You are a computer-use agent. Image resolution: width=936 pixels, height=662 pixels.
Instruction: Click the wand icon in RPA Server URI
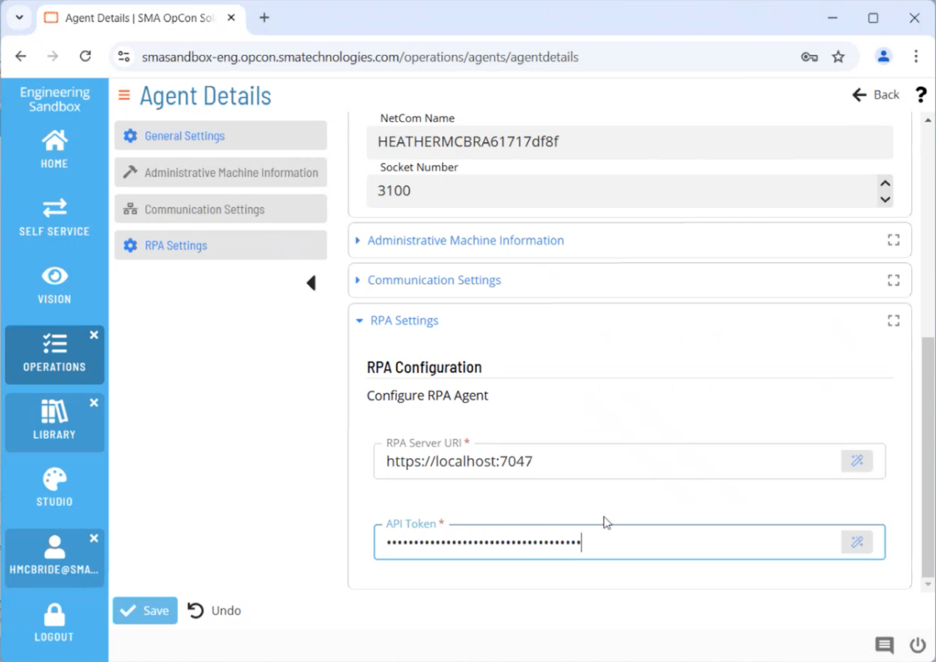pyautogui.click(x=857, y=461)
